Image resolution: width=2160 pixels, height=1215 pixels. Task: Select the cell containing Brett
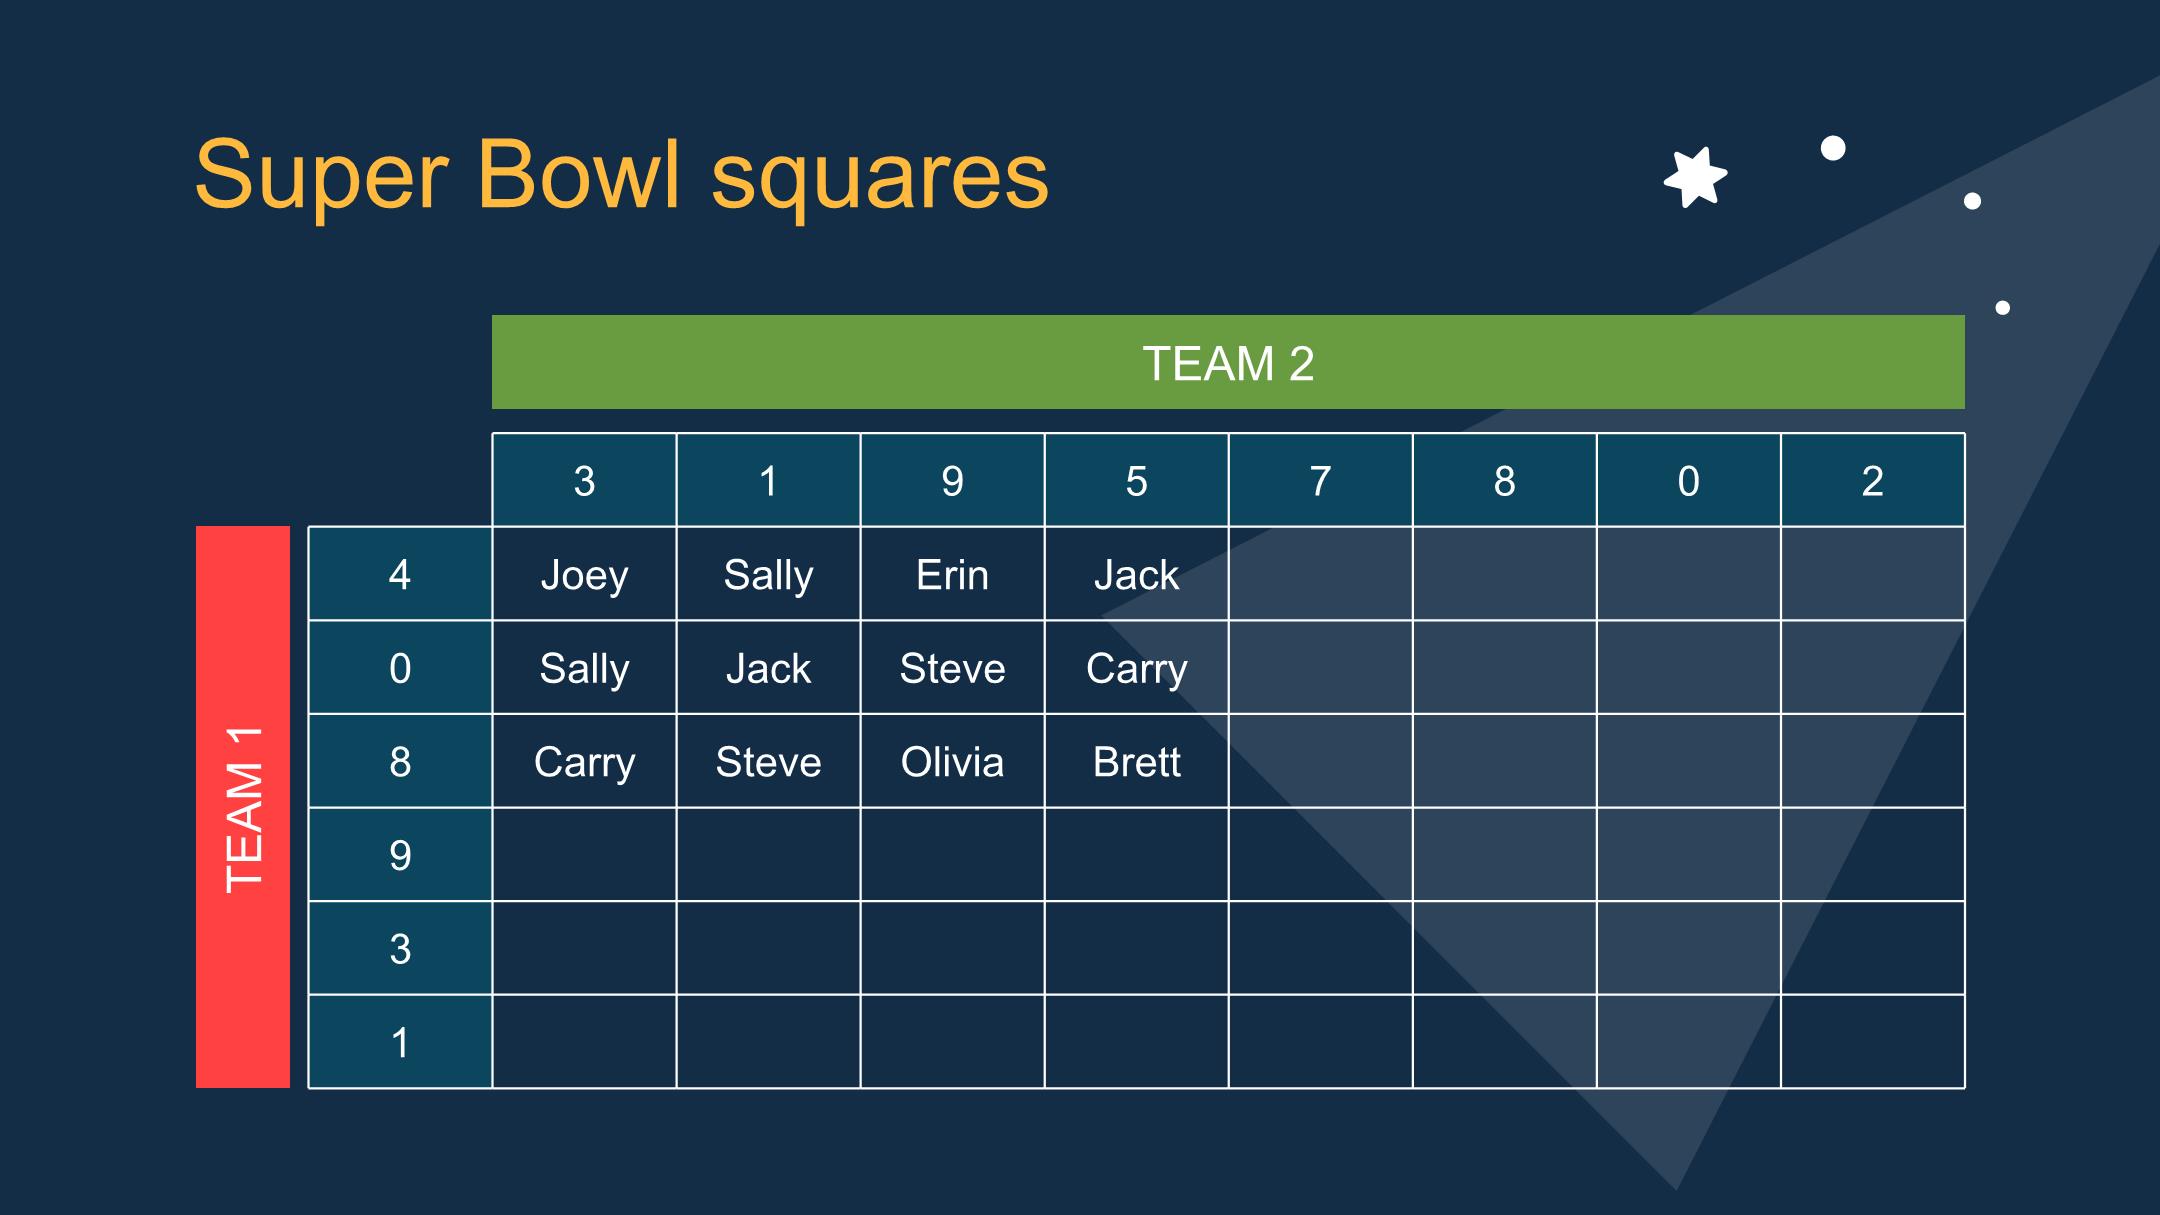tap(1136, 761)
